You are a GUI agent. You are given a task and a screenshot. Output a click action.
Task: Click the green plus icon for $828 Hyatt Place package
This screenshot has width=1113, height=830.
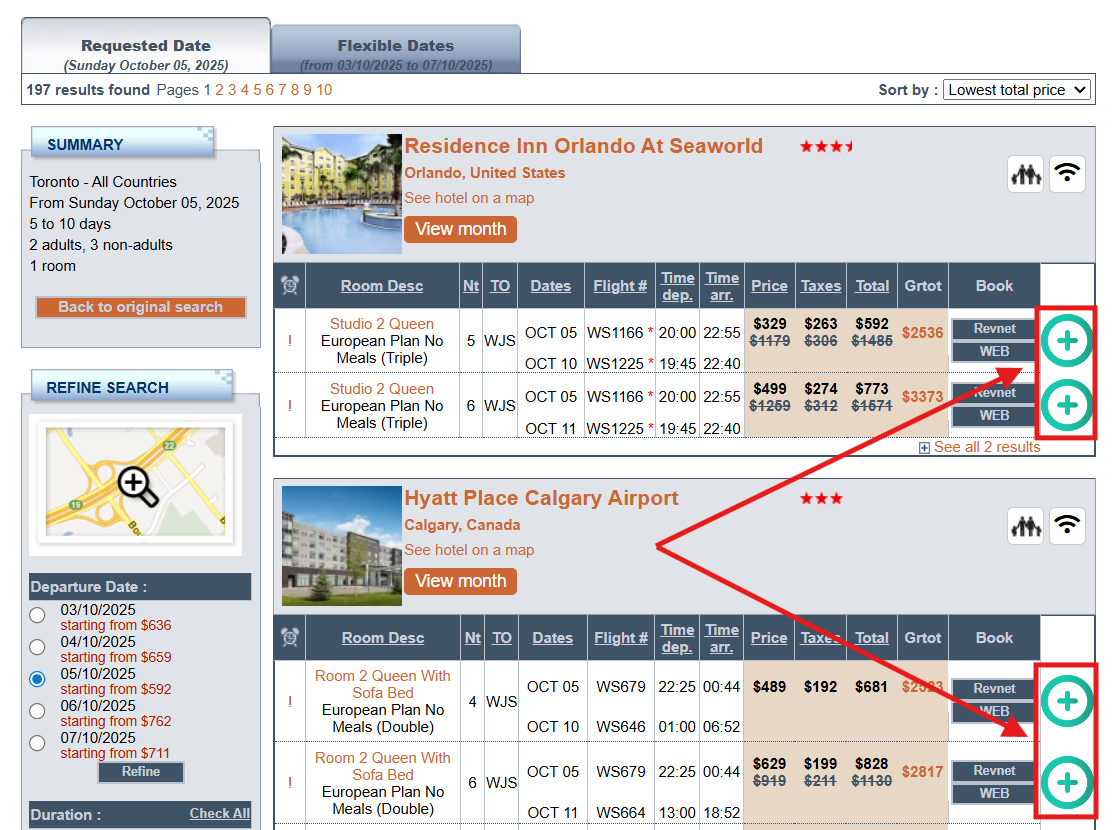1067,782
